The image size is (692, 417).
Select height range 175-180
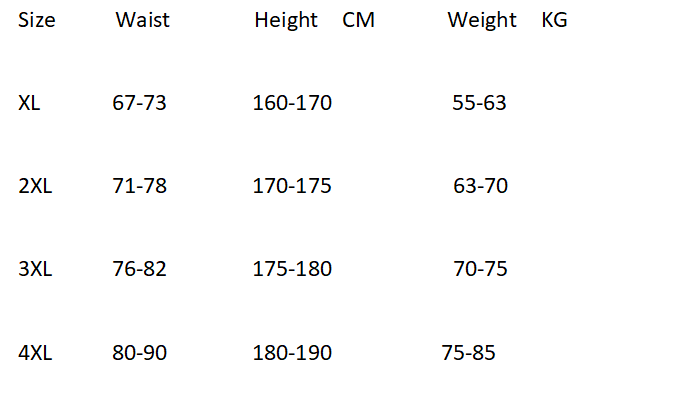coord(292,269)
